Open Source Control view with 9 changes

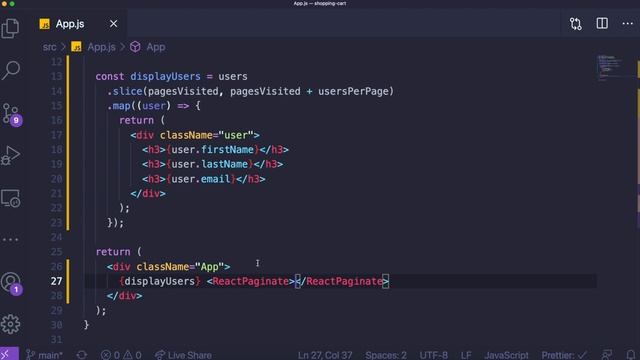(11, 114)
